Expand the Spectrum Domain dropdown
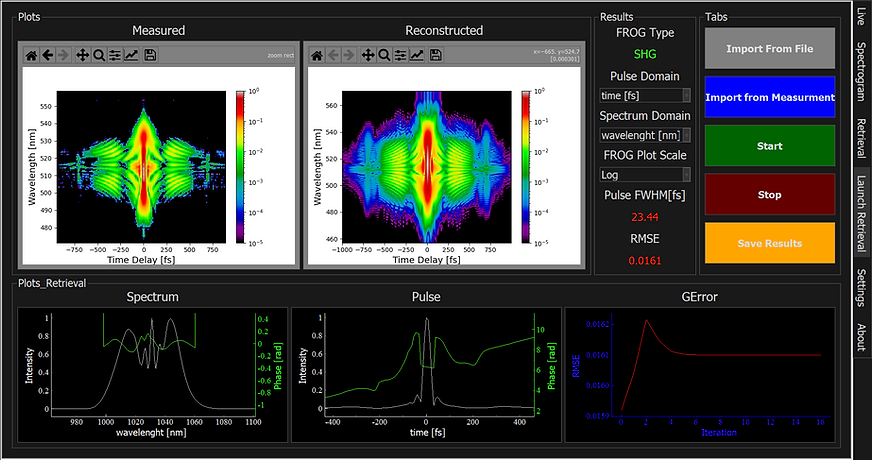The image size is (872, 460). (x=644, y=135)
